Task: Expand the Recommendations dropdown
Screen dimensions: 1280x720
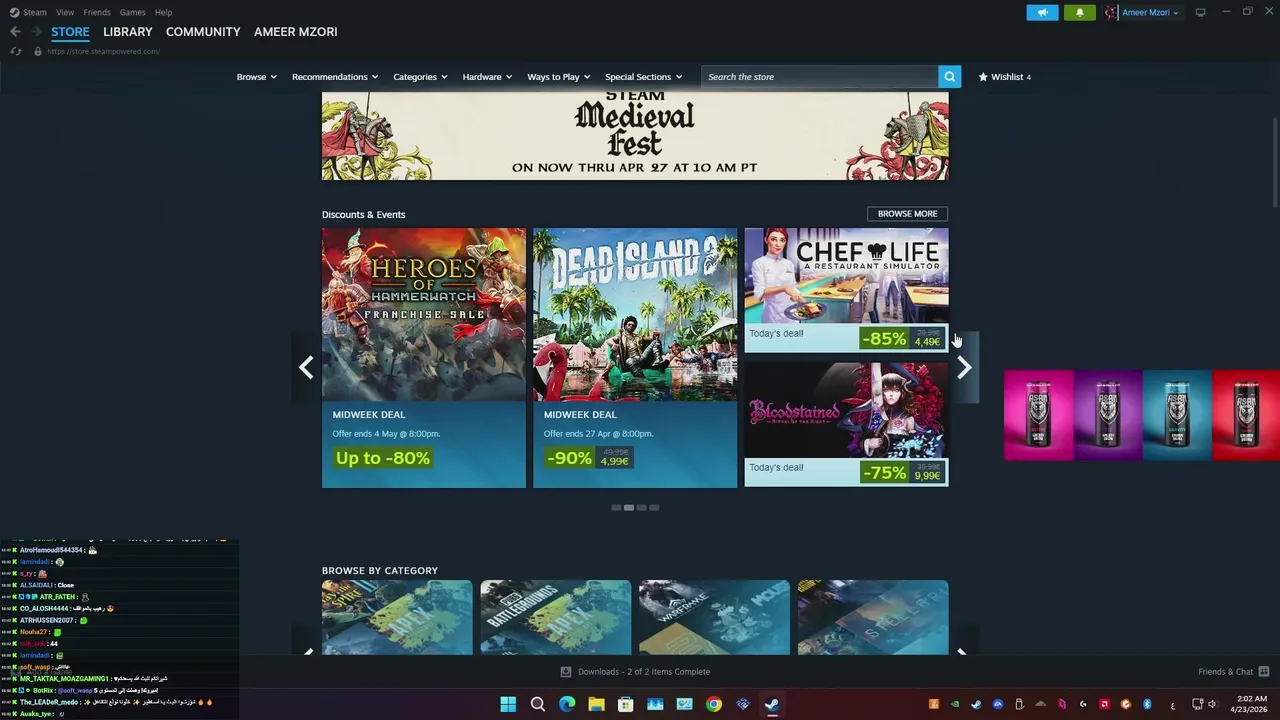Action: point(335,76)
